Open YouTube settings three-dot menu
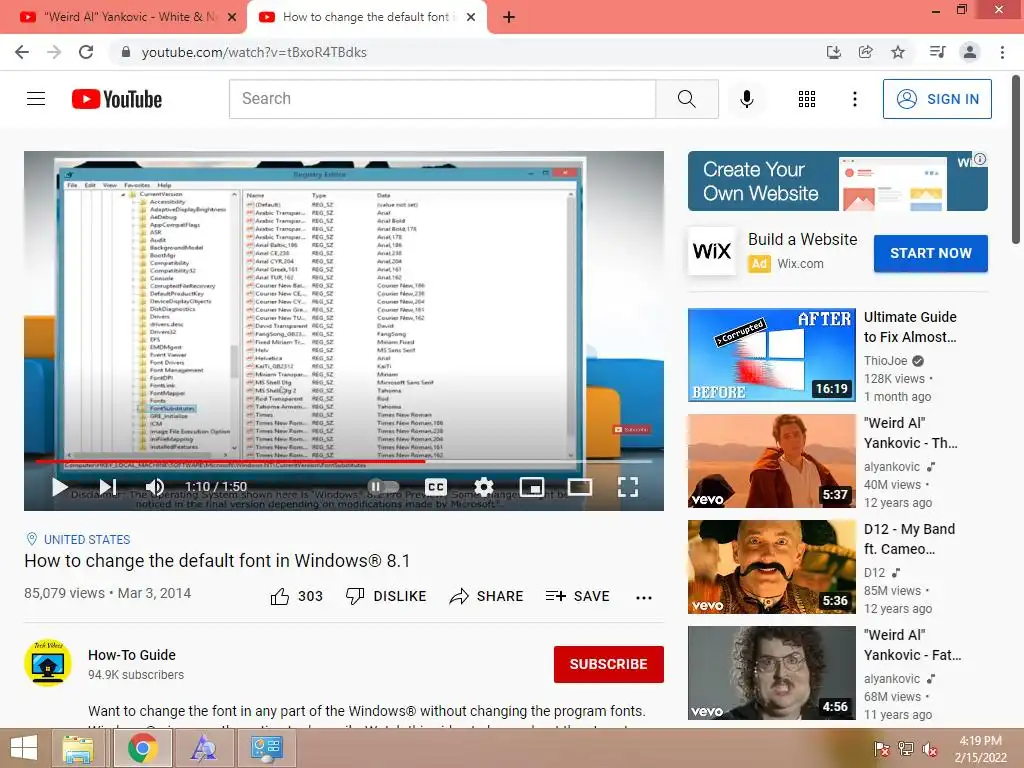This screenshot has width=1024, height=768. click(x=854, y=99)
